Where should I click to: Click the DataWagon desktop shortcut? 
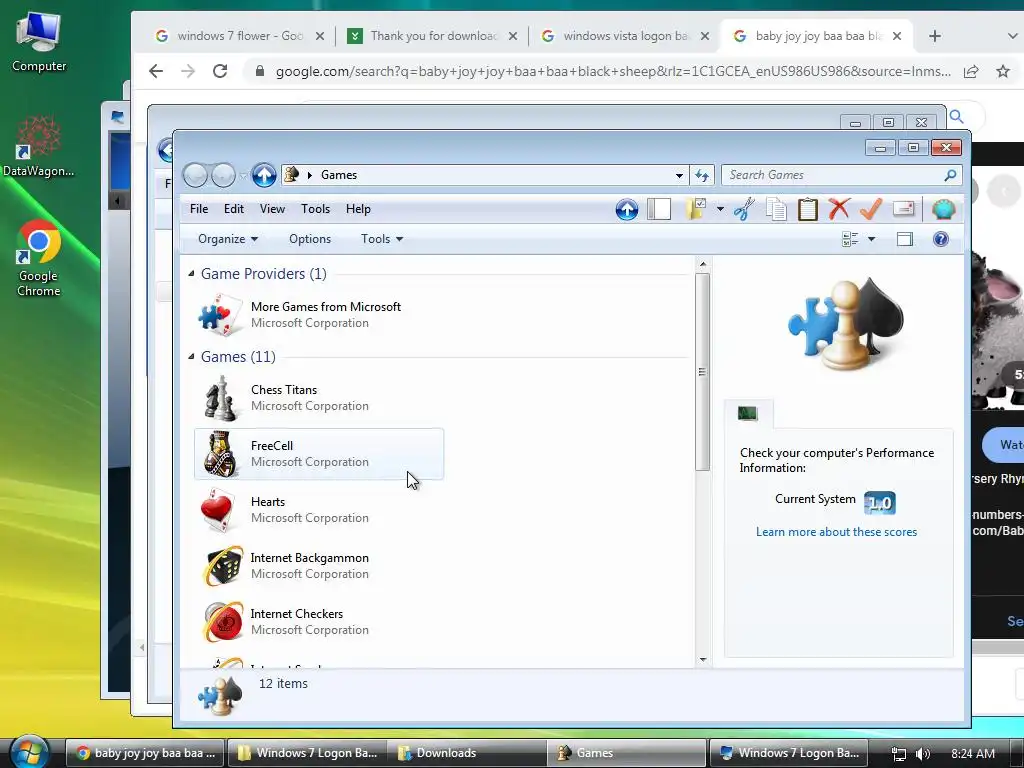[x=39, y=147]
